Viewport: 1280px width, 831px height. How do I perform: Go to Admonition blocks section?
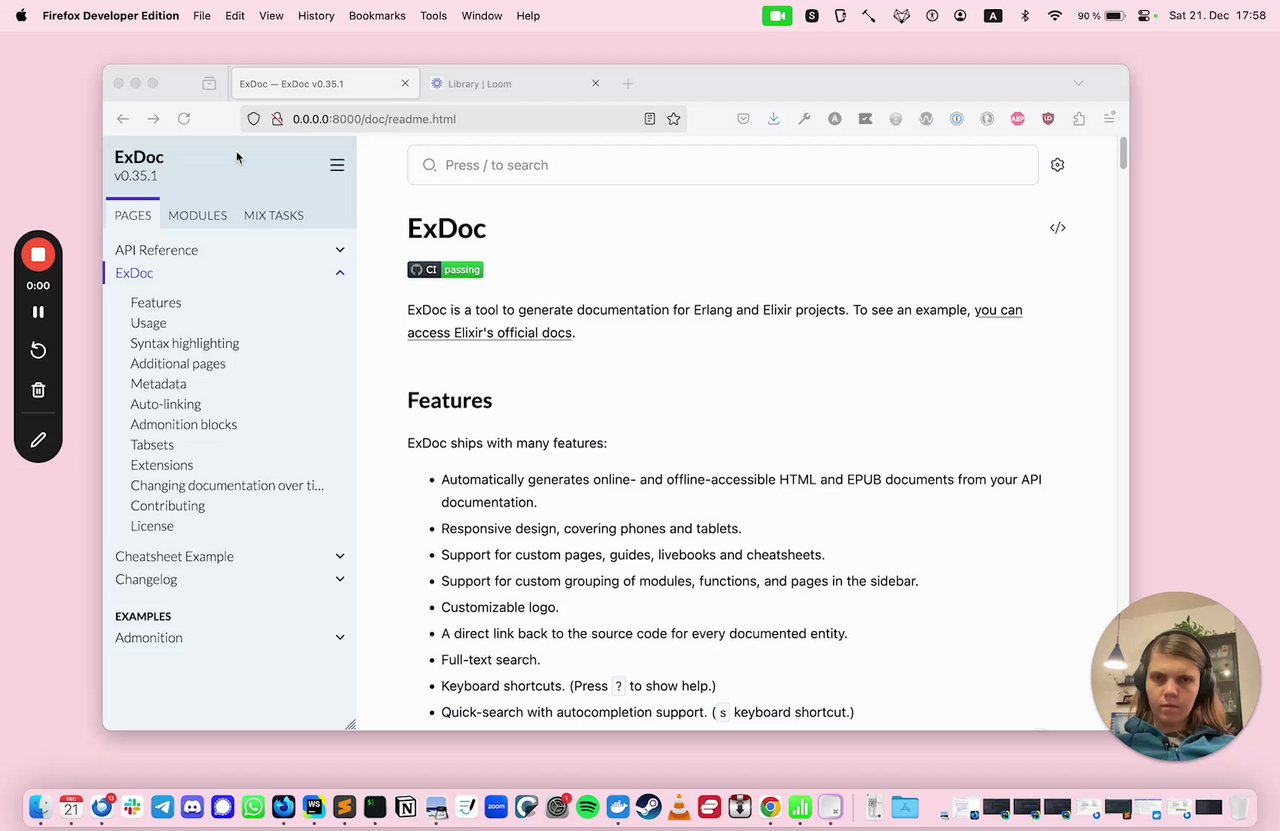184,424
